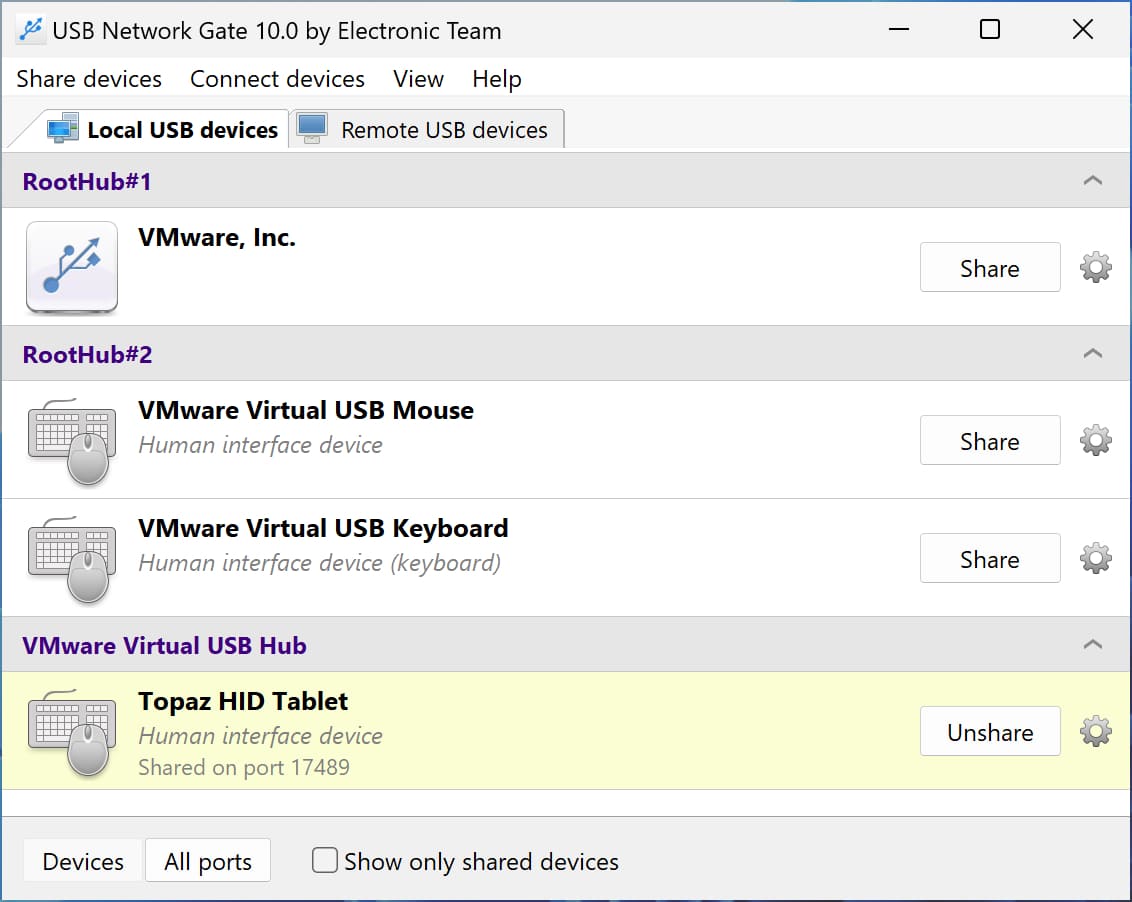Click the VMware Virtual USB Keyboard device icon
This screenshot has width=1132, height=902.
click(x=71, y=559)
